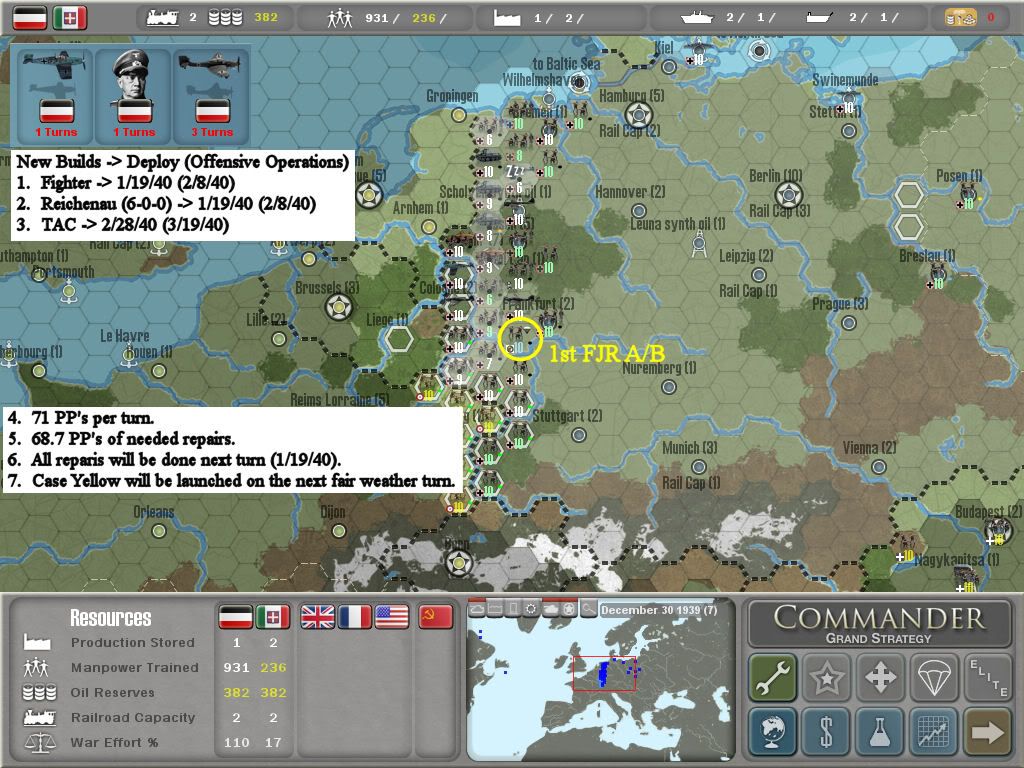Select the Stuka bomber build card
Image resolution: width=1024 pixels, height=768 pixels.
coord(212,95)
